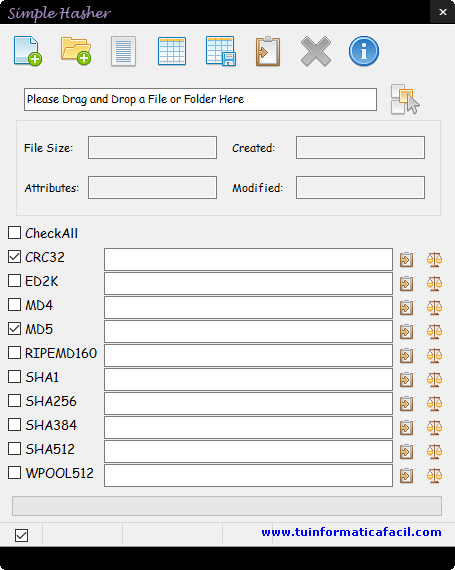Uncheck the CRC32 checkbox
The image size is (455, 570).
coord(15,257)
